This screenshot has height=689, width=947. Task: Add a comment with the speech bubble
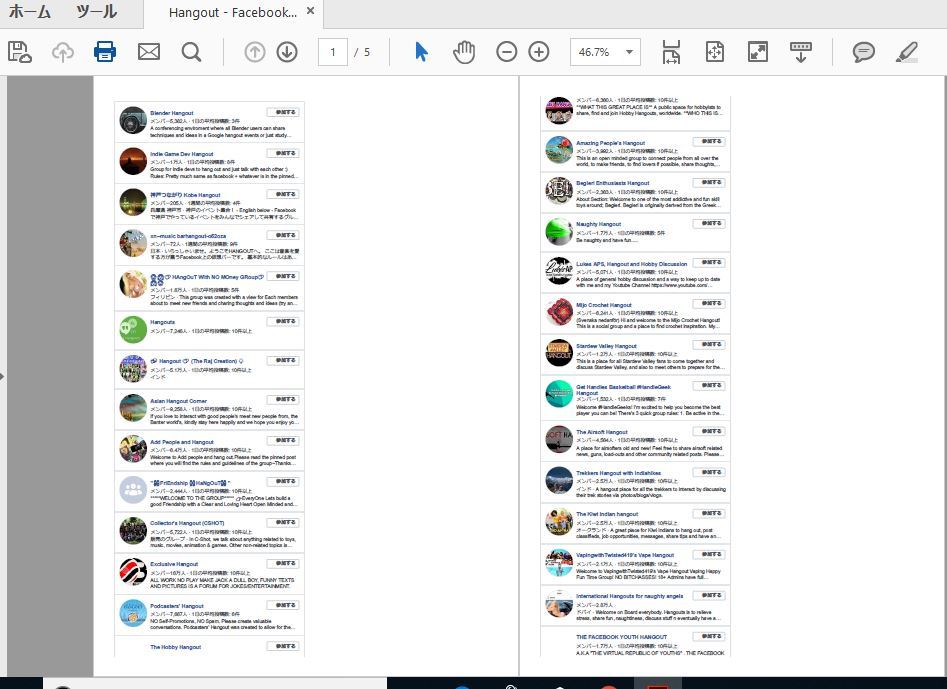pos(864,52)
